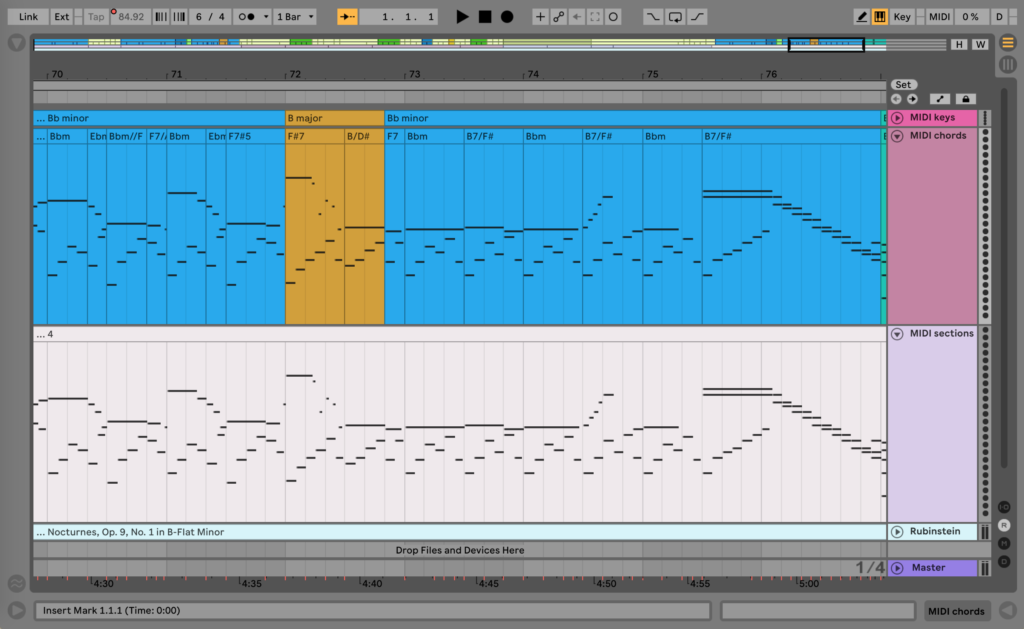This screenshot has height=629, width=1024.
Task: Click the D disk overload indicator
Action: click(x=999, y=16)
